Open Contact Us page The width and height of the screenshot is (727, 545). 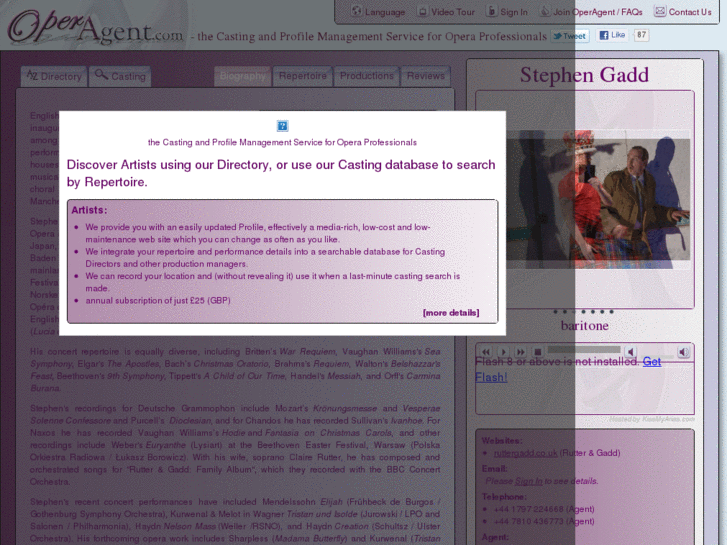click(690, 12)
